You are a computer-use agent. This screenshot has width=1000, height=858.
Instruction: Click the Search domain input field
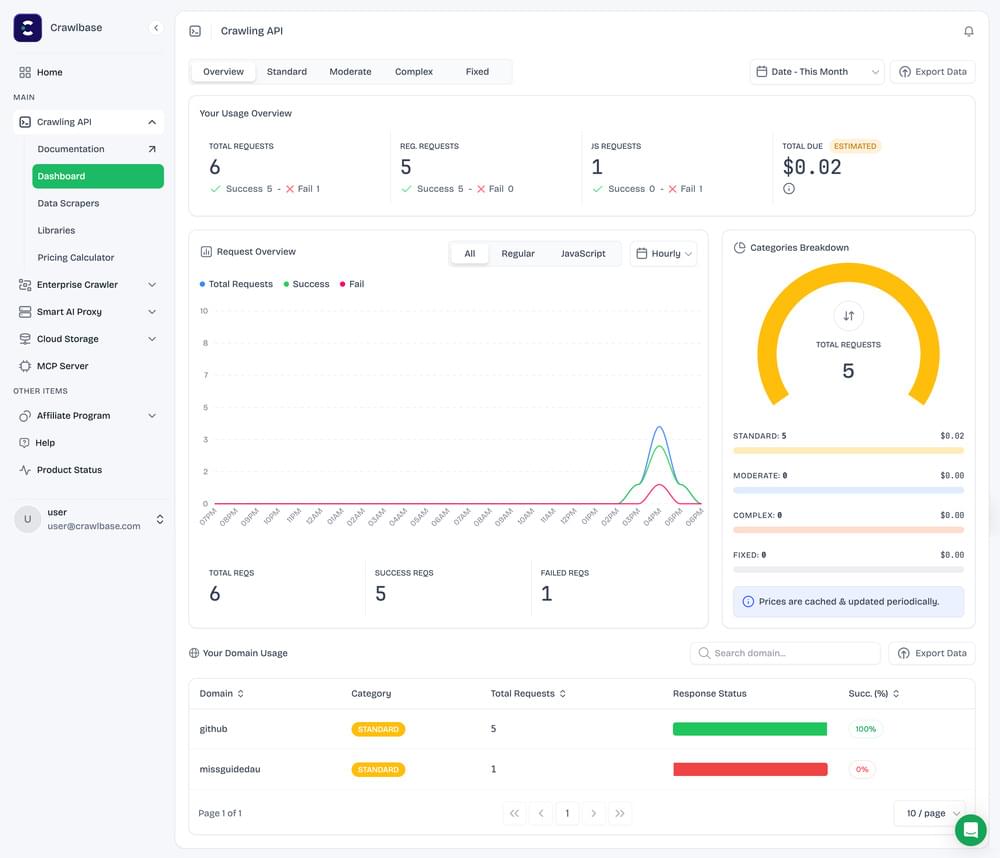click(x=785, y=653)
